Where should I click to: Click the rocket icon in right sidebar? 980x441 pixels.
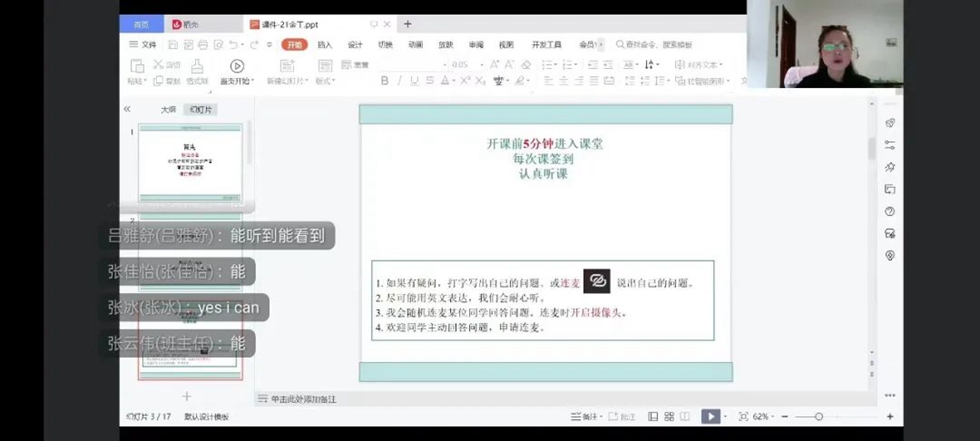889,123
